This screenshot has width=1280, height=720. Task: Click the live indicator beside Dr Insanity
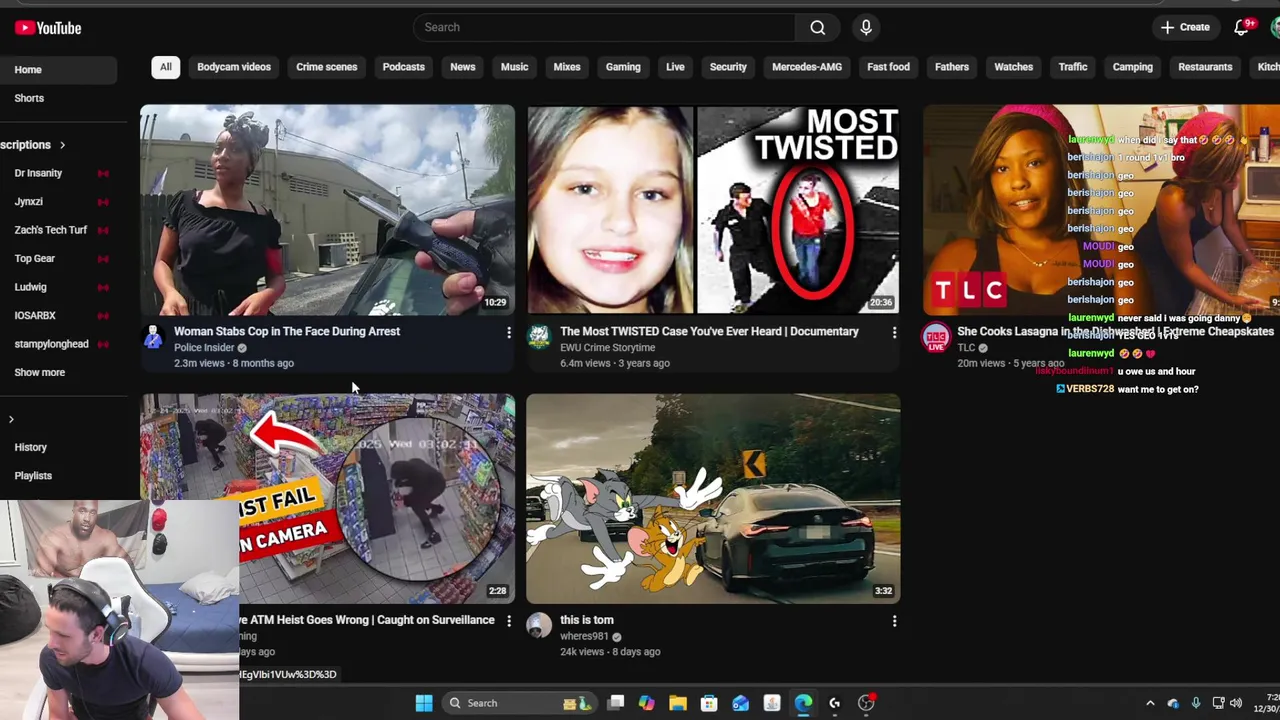(x=102, y=173)
